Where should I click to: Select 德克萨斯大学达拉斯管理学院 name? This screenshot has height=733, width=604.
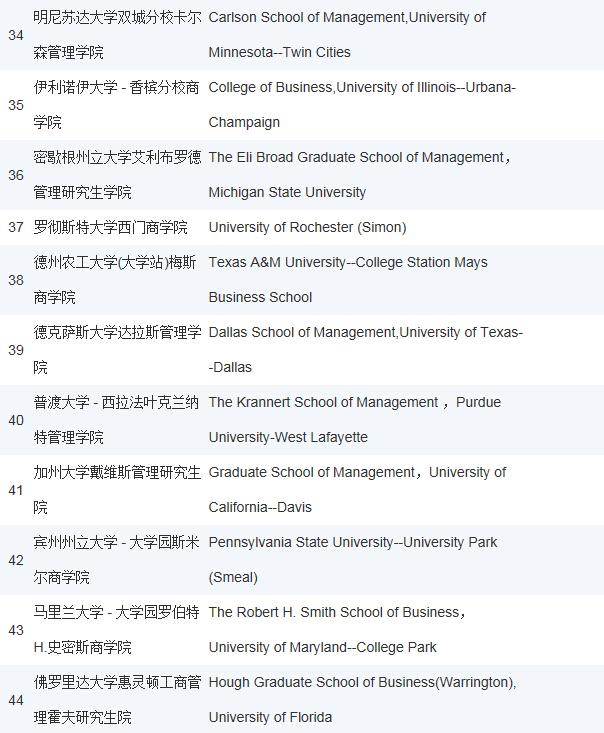pos(117,350)
